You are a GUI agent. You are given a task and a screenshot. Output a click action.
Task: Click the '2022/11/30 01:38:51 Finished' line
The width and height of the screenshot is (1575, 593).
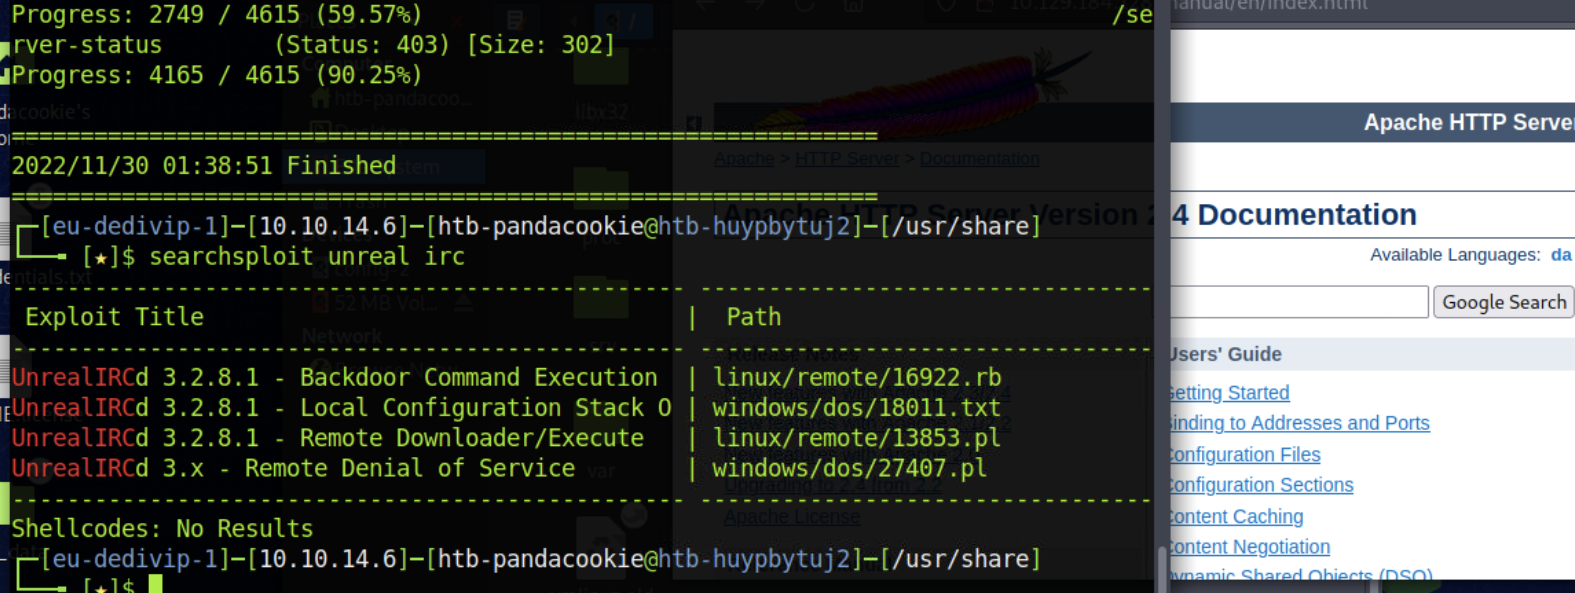pyautogui.click(x=204, y=165)
